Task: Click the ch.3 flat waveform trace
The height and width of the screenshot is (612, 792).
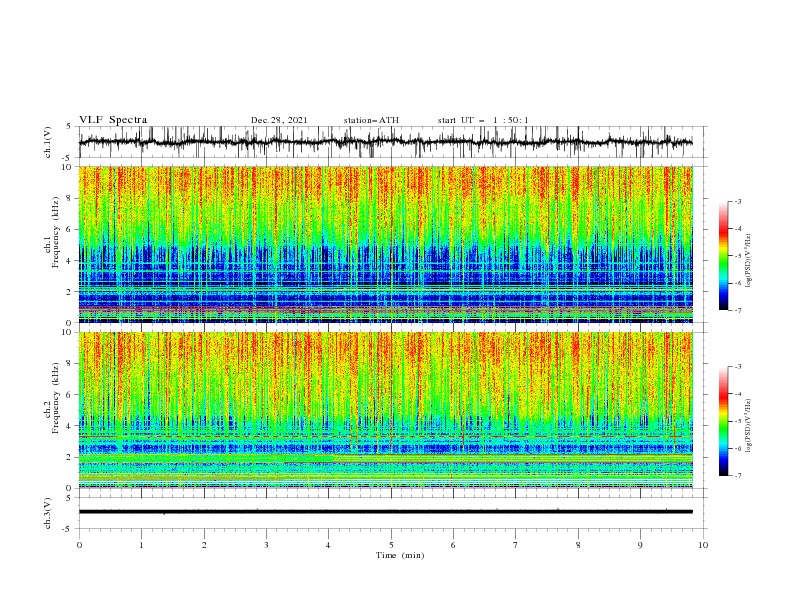Action: pos(386,512)
